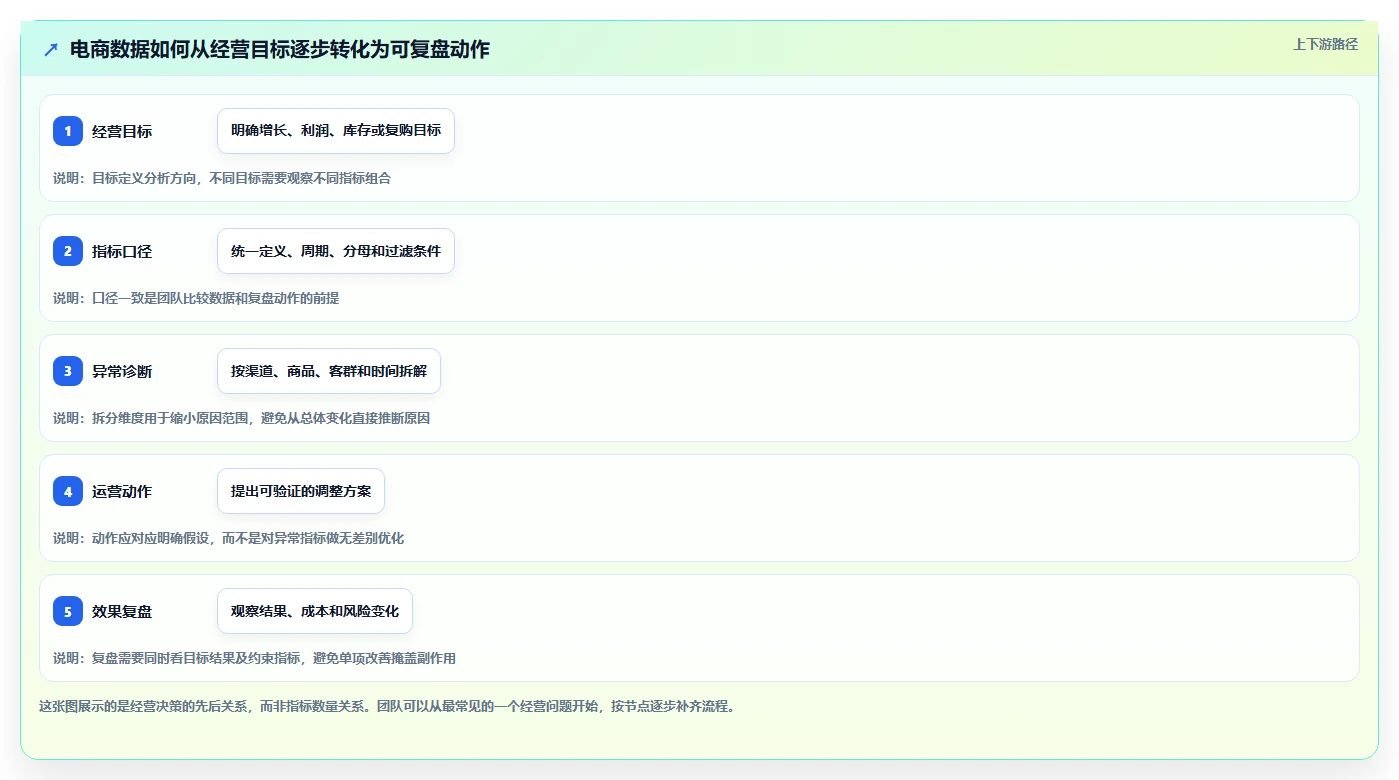Select the 明确增长、利润、库存或复购目标 chip

tap(336, 131)
